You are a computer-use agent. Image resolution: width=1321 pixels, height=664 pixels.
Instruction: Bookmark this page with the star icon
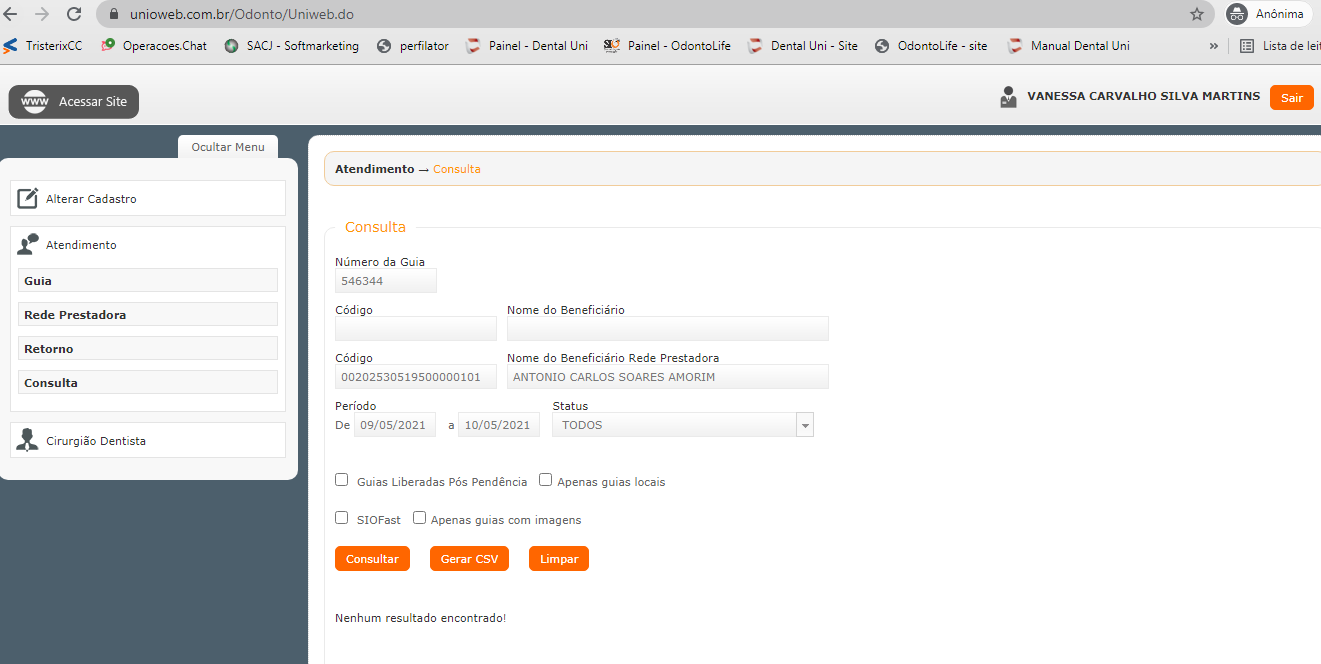(x=1196, y=14)
